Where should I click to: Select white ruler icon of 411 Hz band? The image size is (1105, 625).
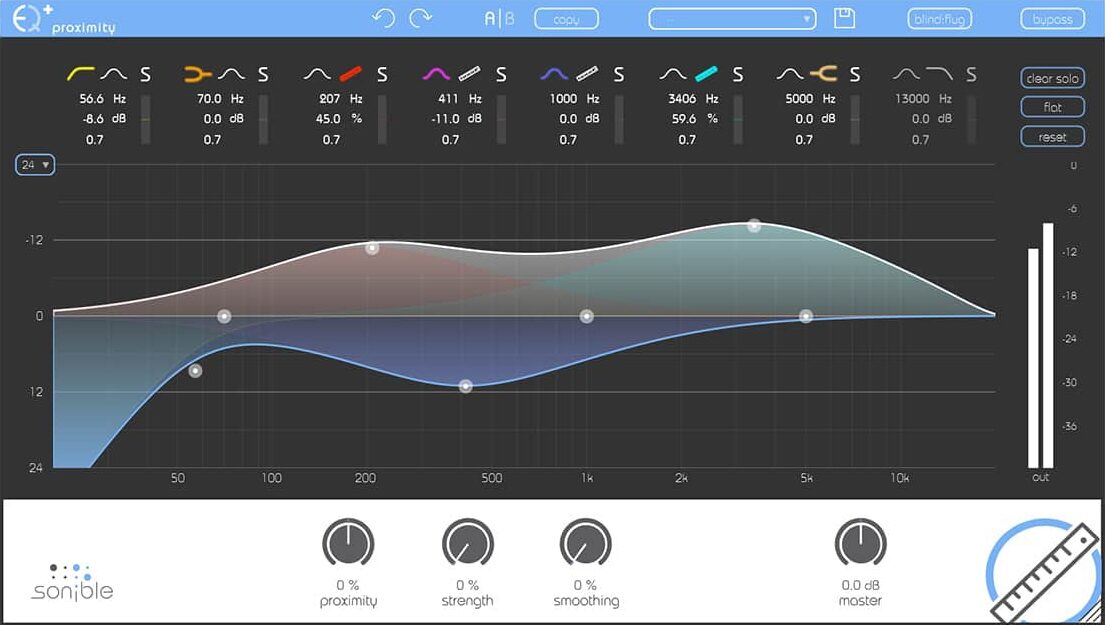(x=469, y=73)
